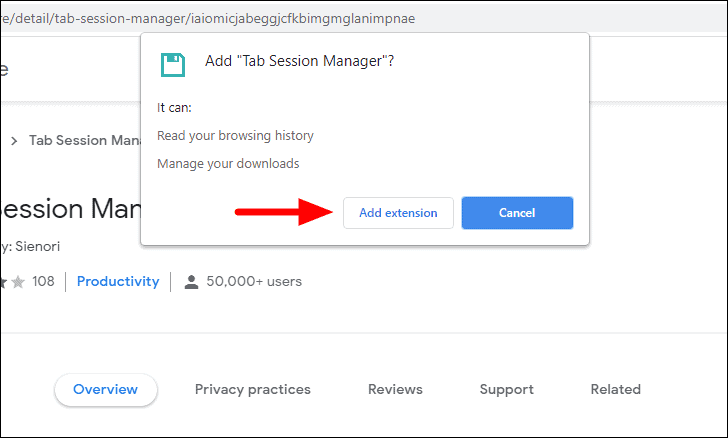Screen dimensions: 728x438
Task: Click the Tab Session Manager breadcrumb text
Action: [x=85, y=140]
